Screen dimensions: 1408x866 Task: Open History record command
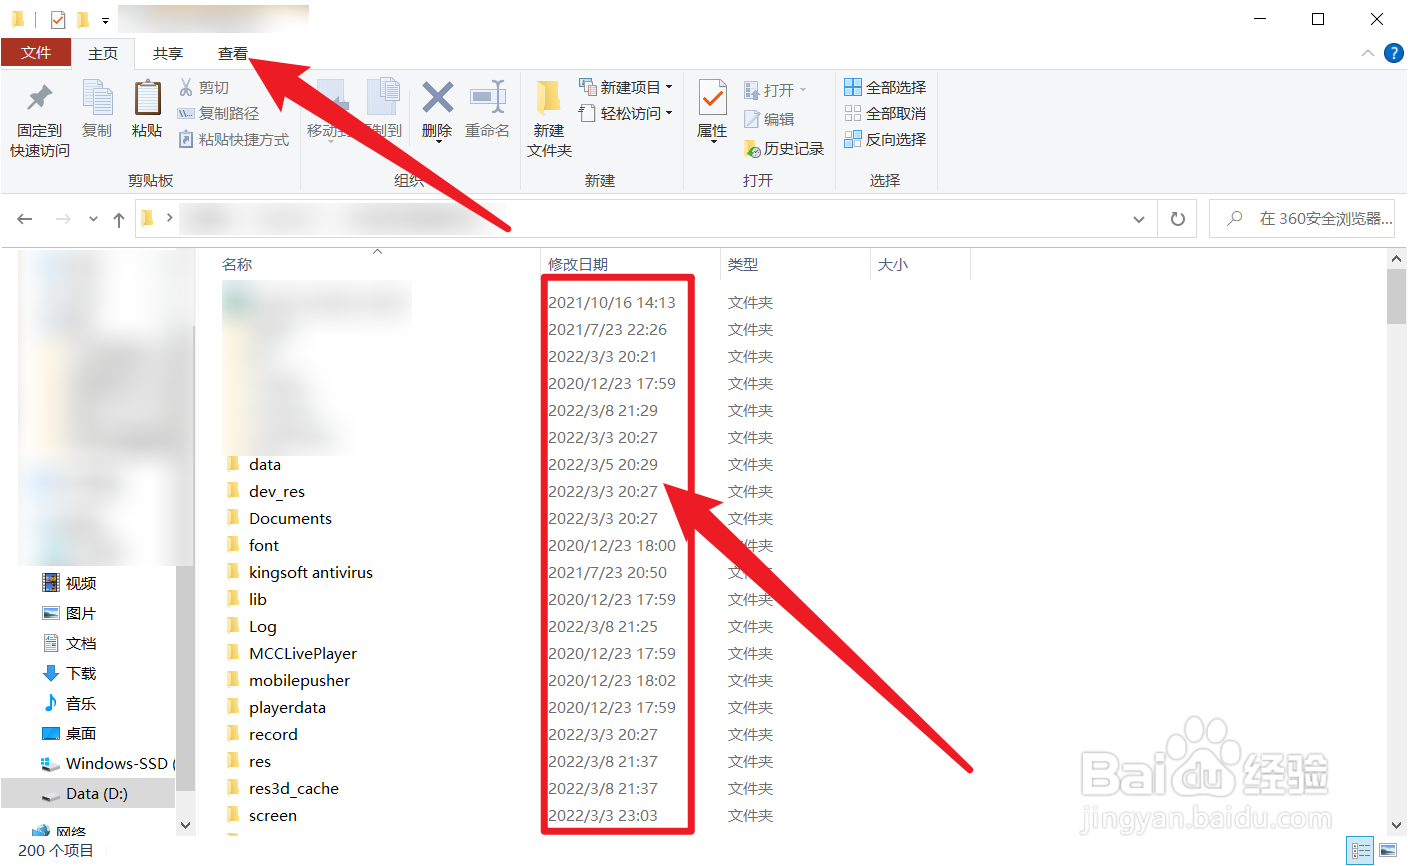[x=784, y=149]
